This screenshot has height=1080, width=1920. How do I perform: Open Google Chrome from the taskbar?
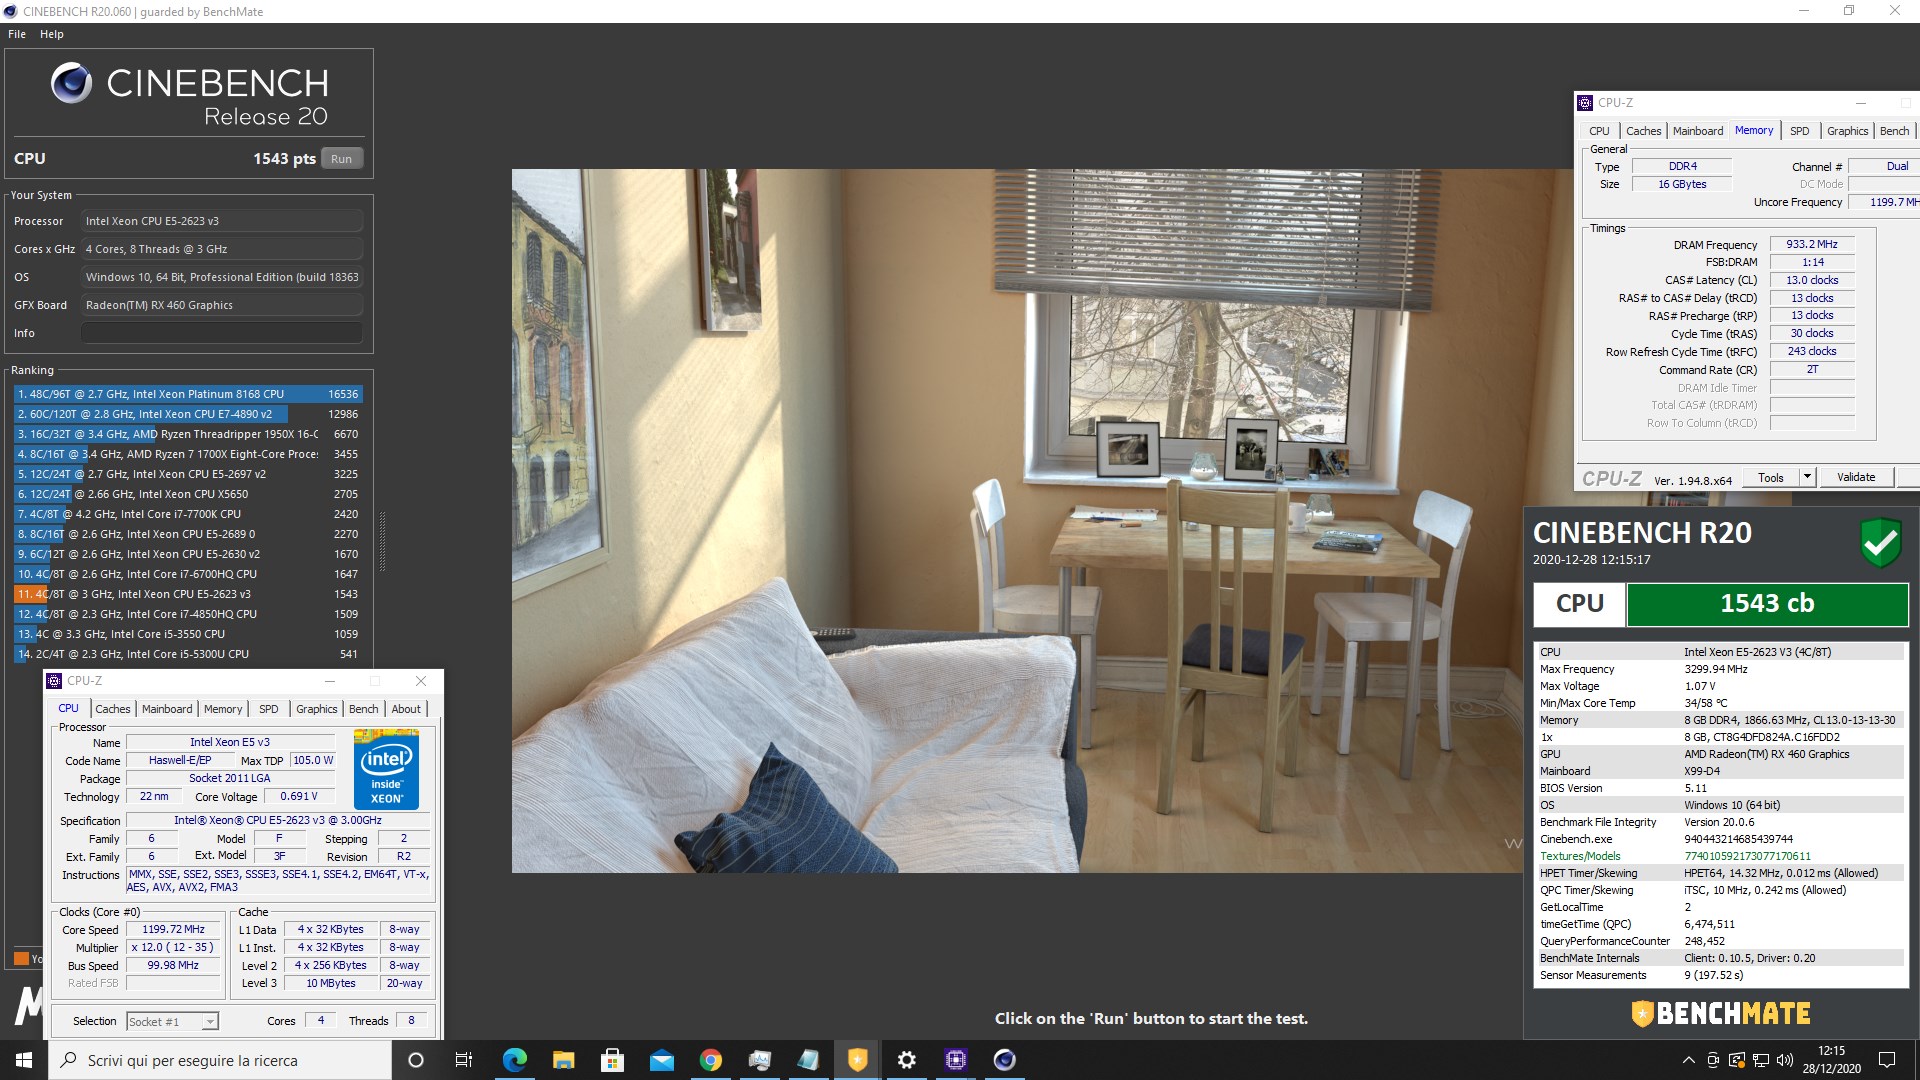710,1060
